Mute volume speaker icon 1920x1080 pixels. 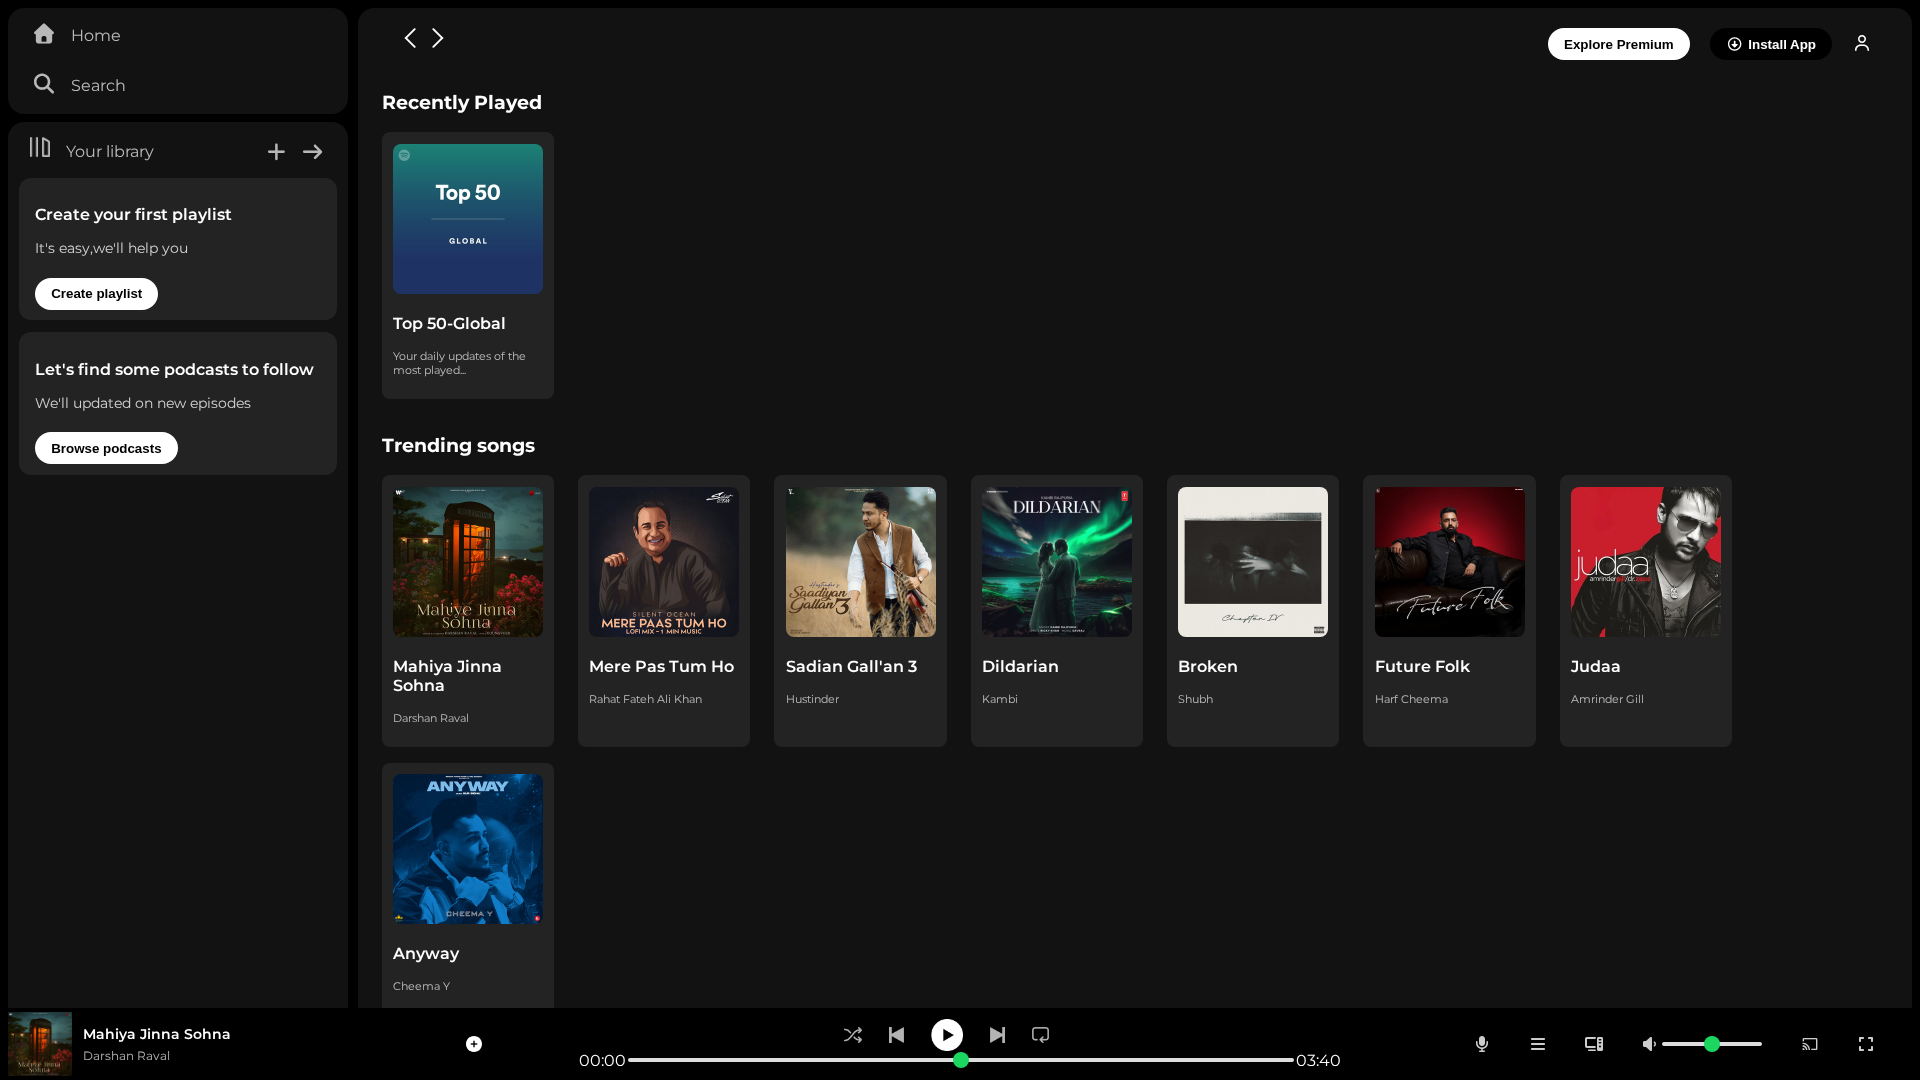[x=1650, y=1044]
